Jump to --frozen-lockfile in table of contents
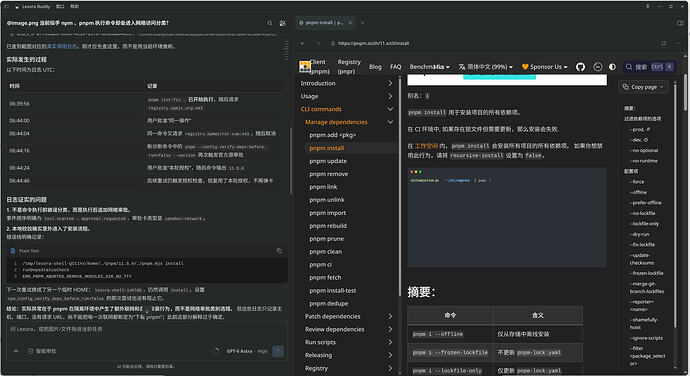The width and height of the screenshot is (690, 376). pyautogui.click(x=647, y=273)
